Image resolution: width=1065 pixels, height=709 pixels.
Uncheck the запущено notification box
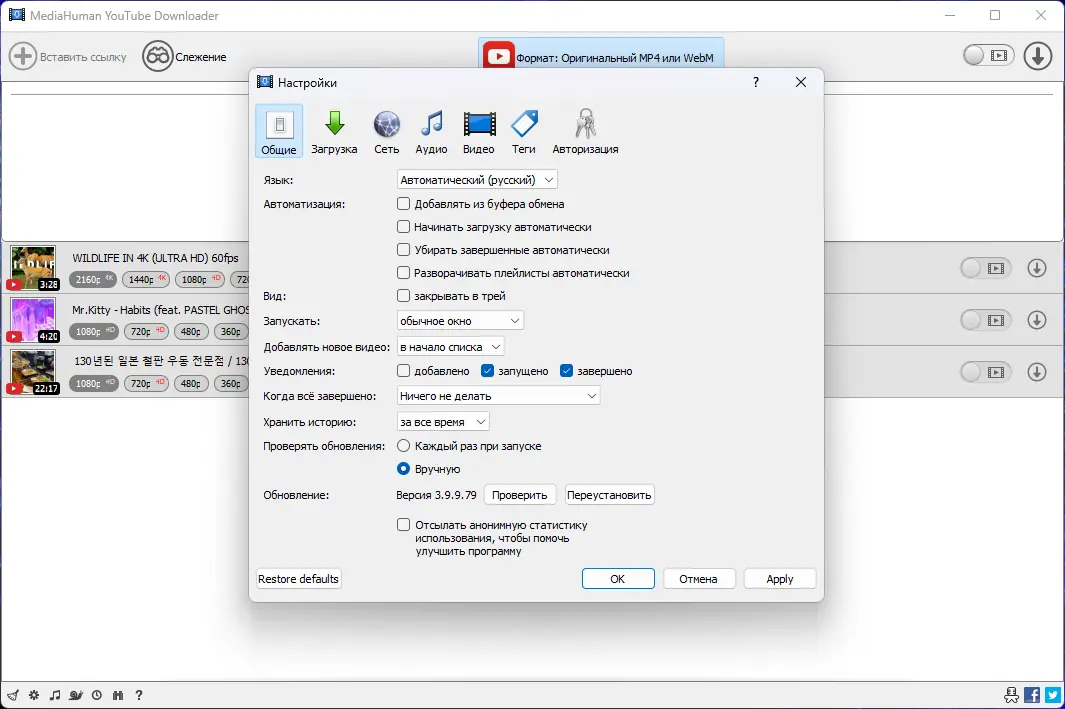(487, 371)
